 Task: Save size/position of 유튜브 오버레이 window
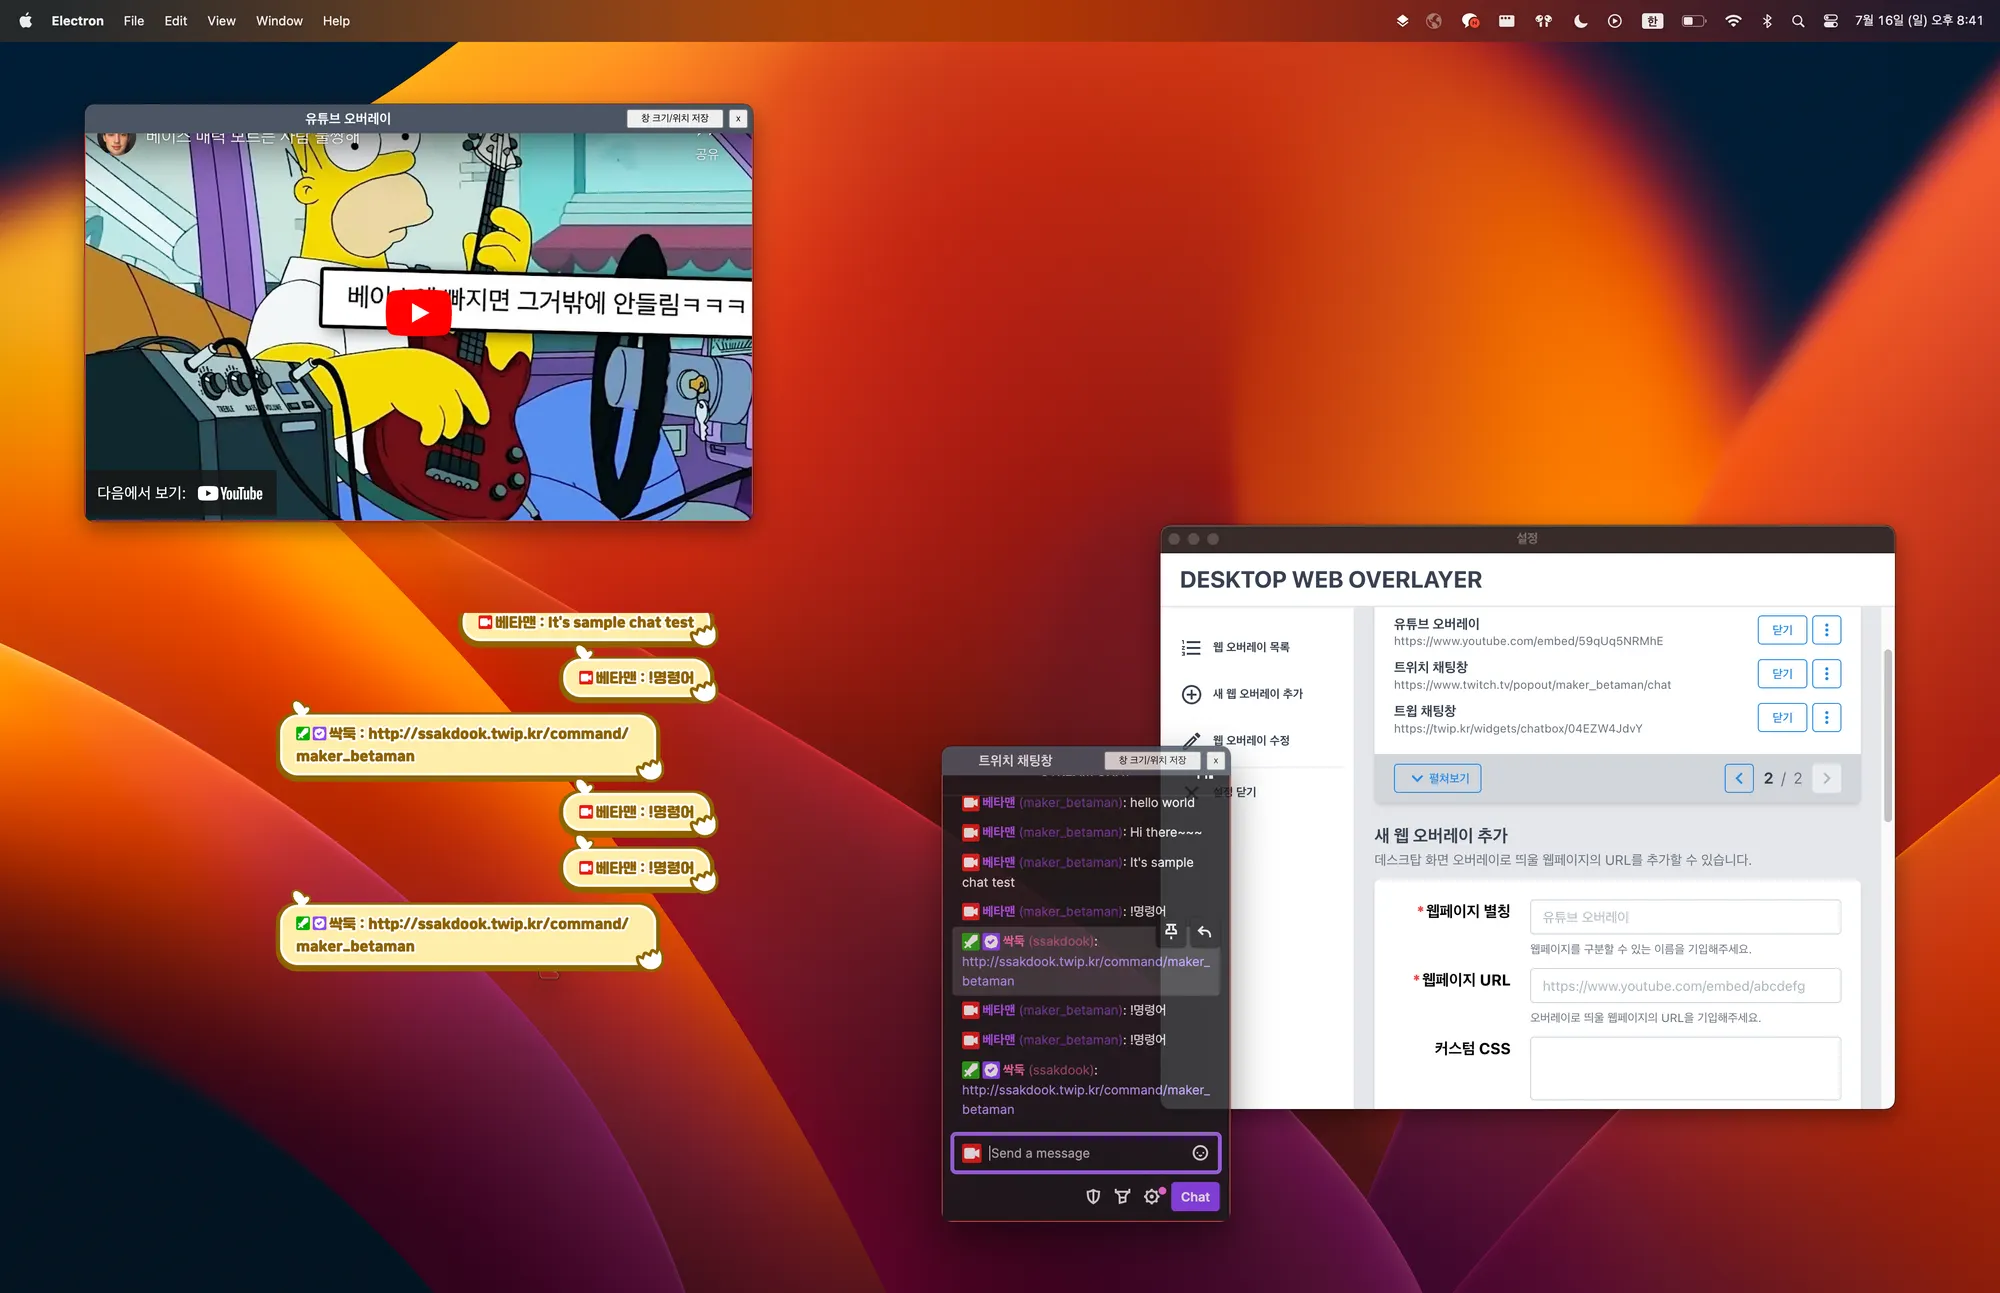pyautogui.click(x=674, y=118)
